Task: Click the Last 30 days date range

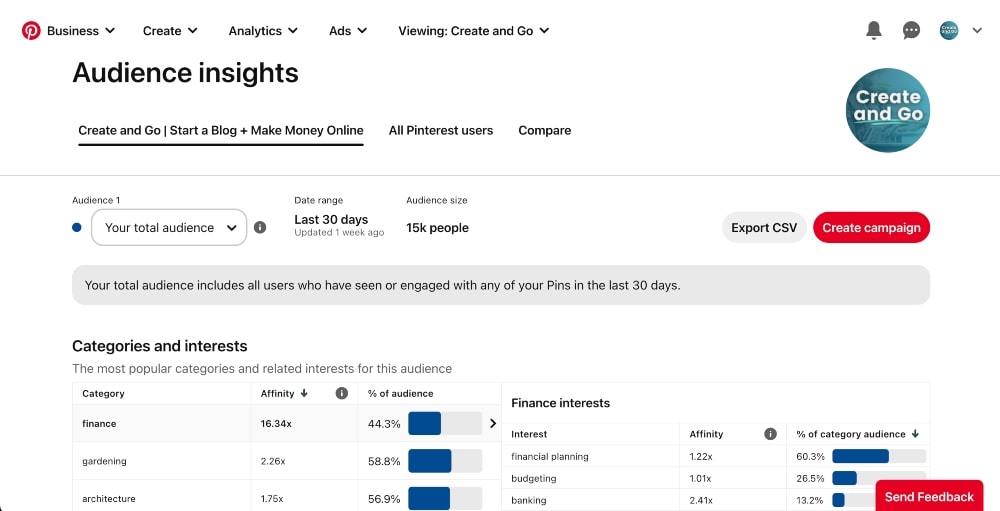Action: tap(331, 219)
